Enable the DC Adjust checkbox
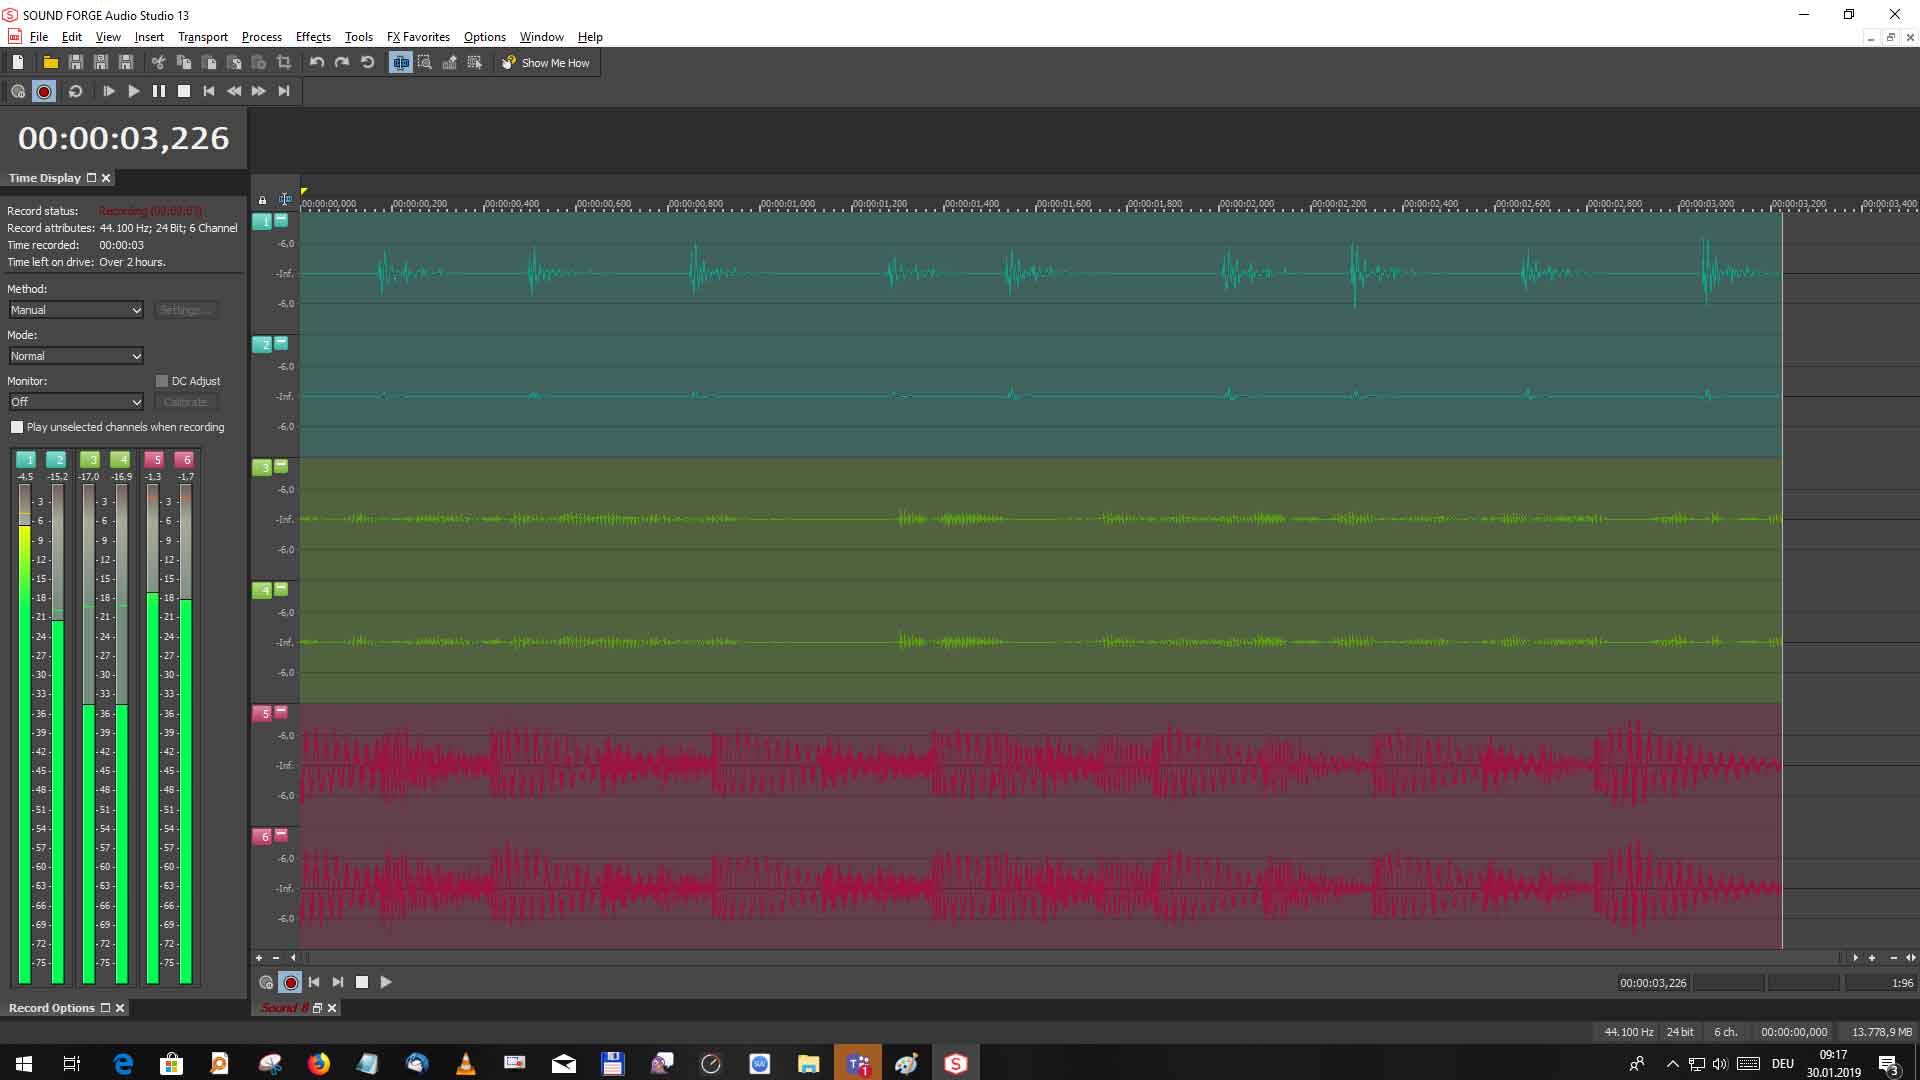This screenshot has height=1080, width=1920. 161,381
